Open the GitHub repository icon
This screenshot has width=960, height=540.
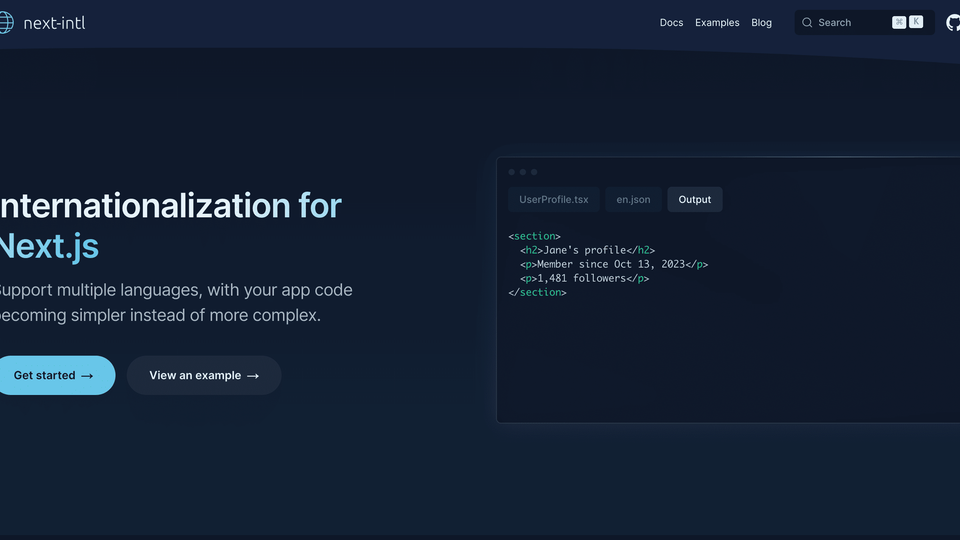pyautogui.click(x=953, y=23)
